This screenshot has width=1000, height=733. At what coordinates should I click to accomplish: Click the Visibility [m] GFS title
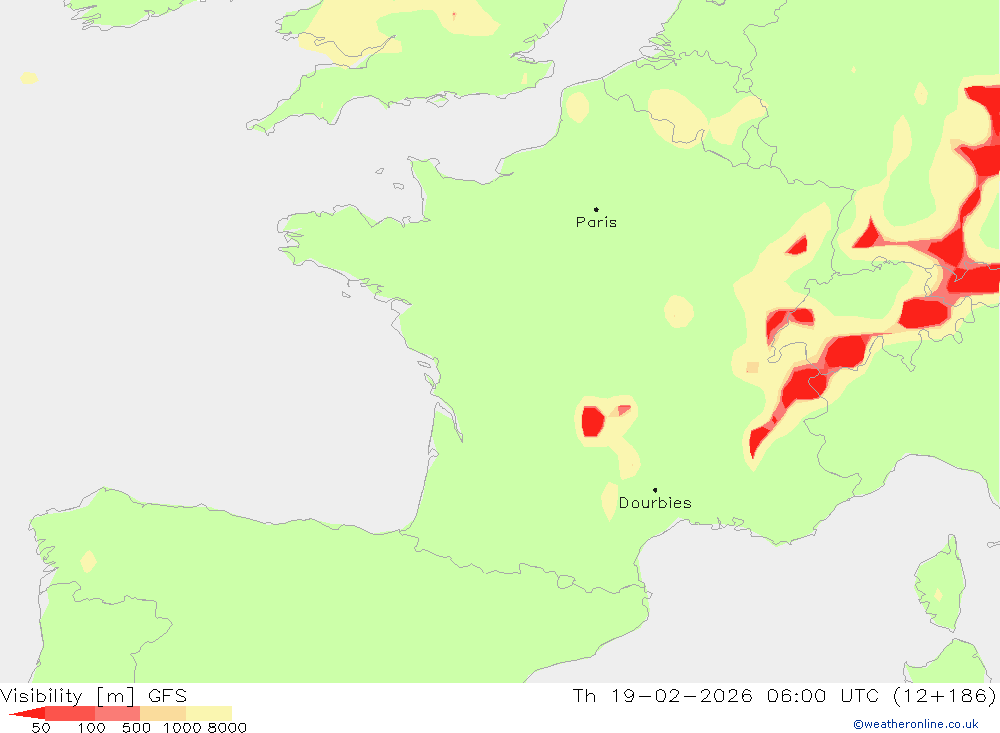(x=94, y=695)
